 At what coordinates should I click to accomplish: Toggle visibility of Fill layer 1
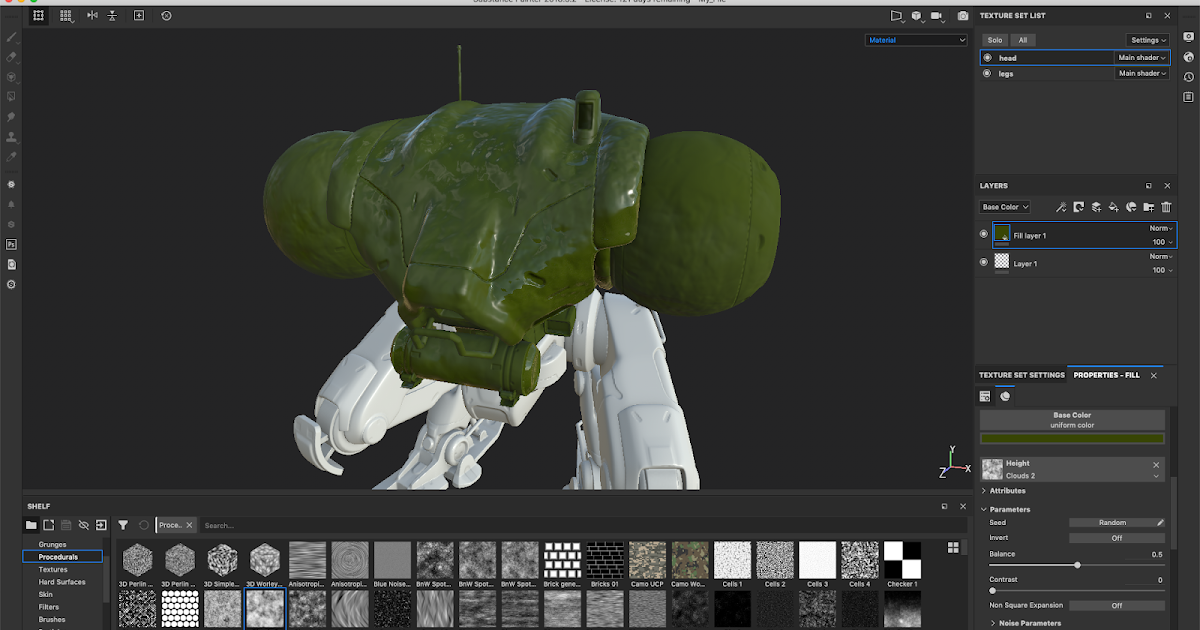coord(983,233)
